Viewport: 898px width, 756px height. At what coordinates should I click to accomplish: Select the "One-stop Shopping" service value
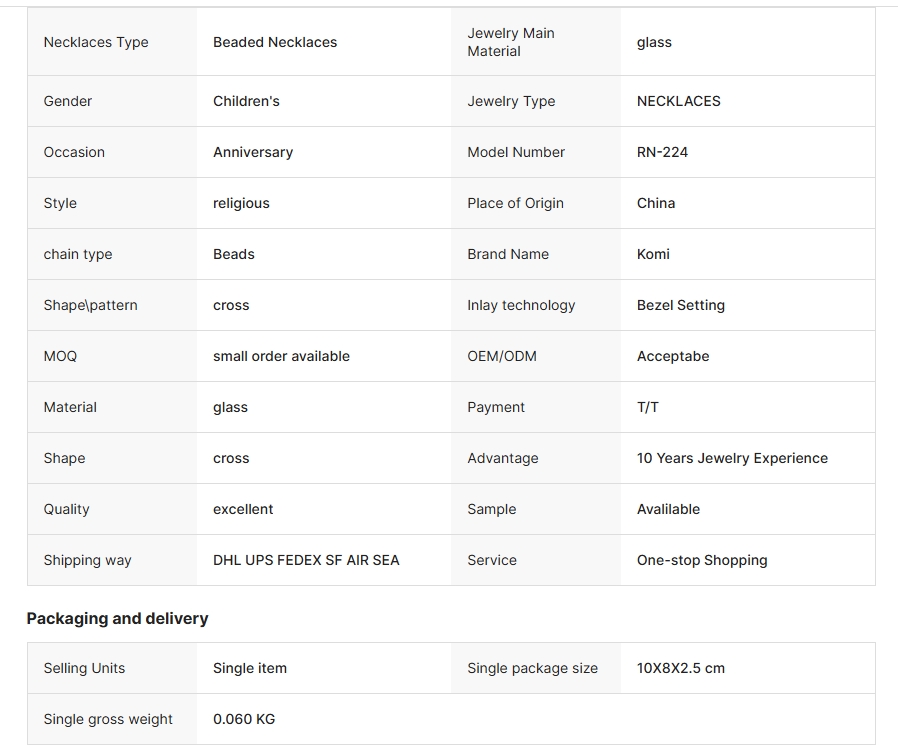point(702,560)
